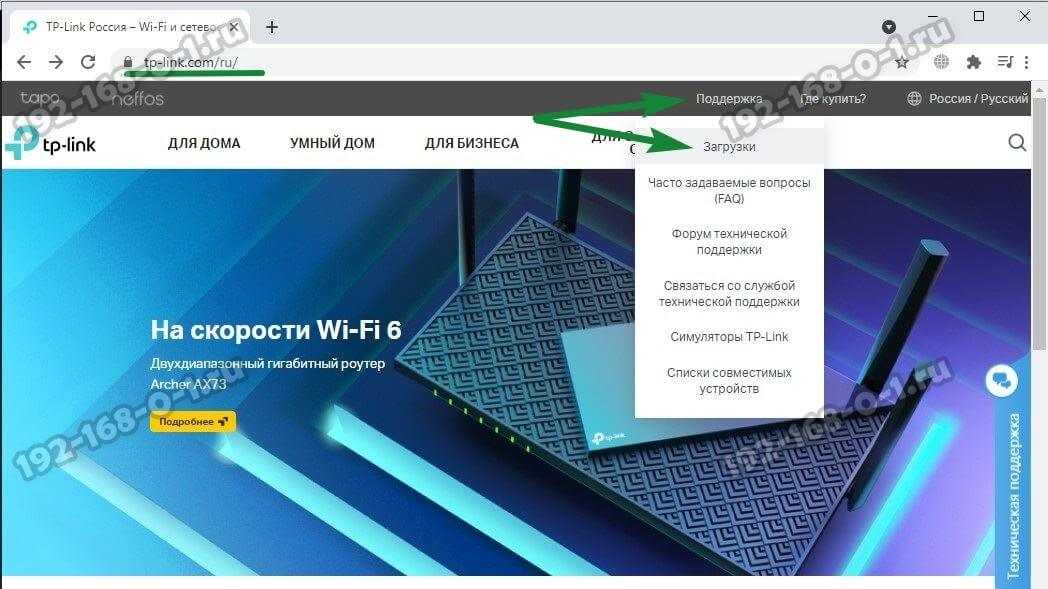Screen dimensions: 1048x589
Task: Bookmark this page with star icon
Action: click(x=902, y=62)
